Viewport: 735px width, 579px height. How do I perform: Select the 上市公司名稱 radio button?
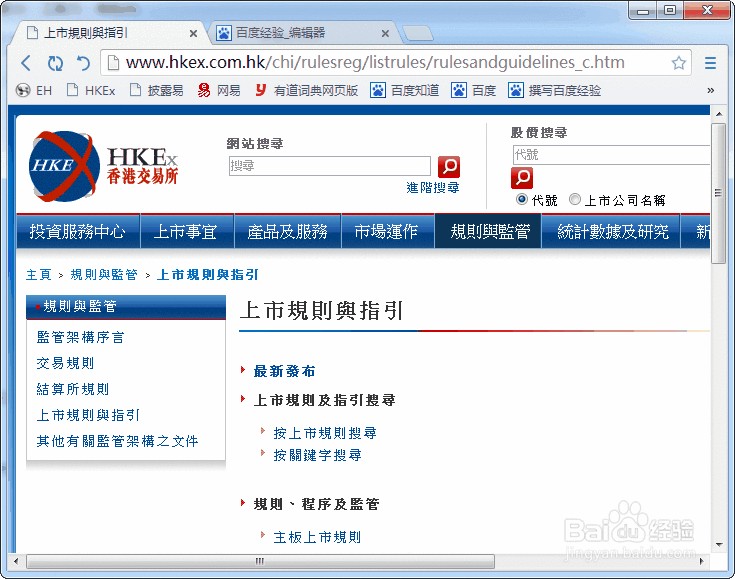pyautogui.click(x=575, y=199)
